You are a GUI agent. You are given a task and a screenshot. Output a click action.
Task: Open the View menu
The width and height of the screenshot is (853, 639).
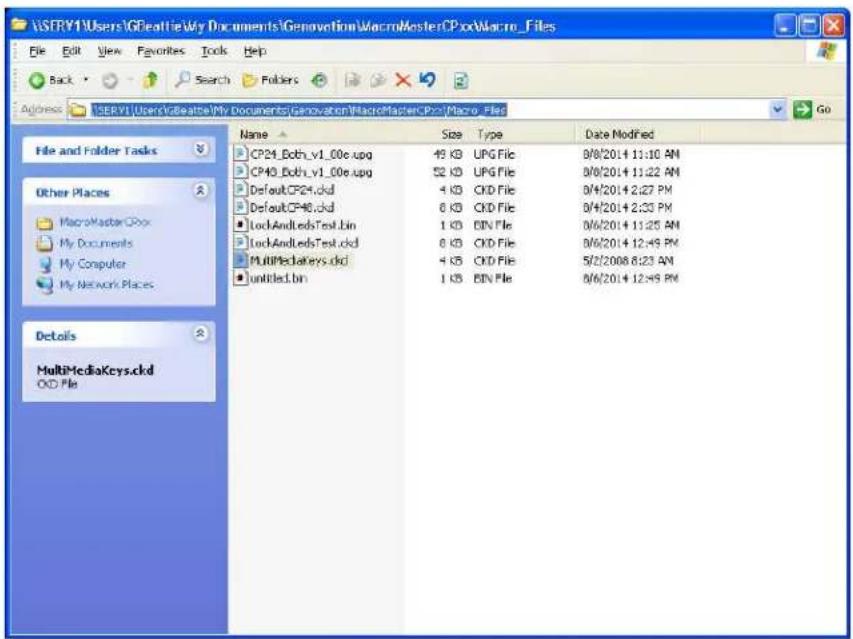click(x=109, y=51)
